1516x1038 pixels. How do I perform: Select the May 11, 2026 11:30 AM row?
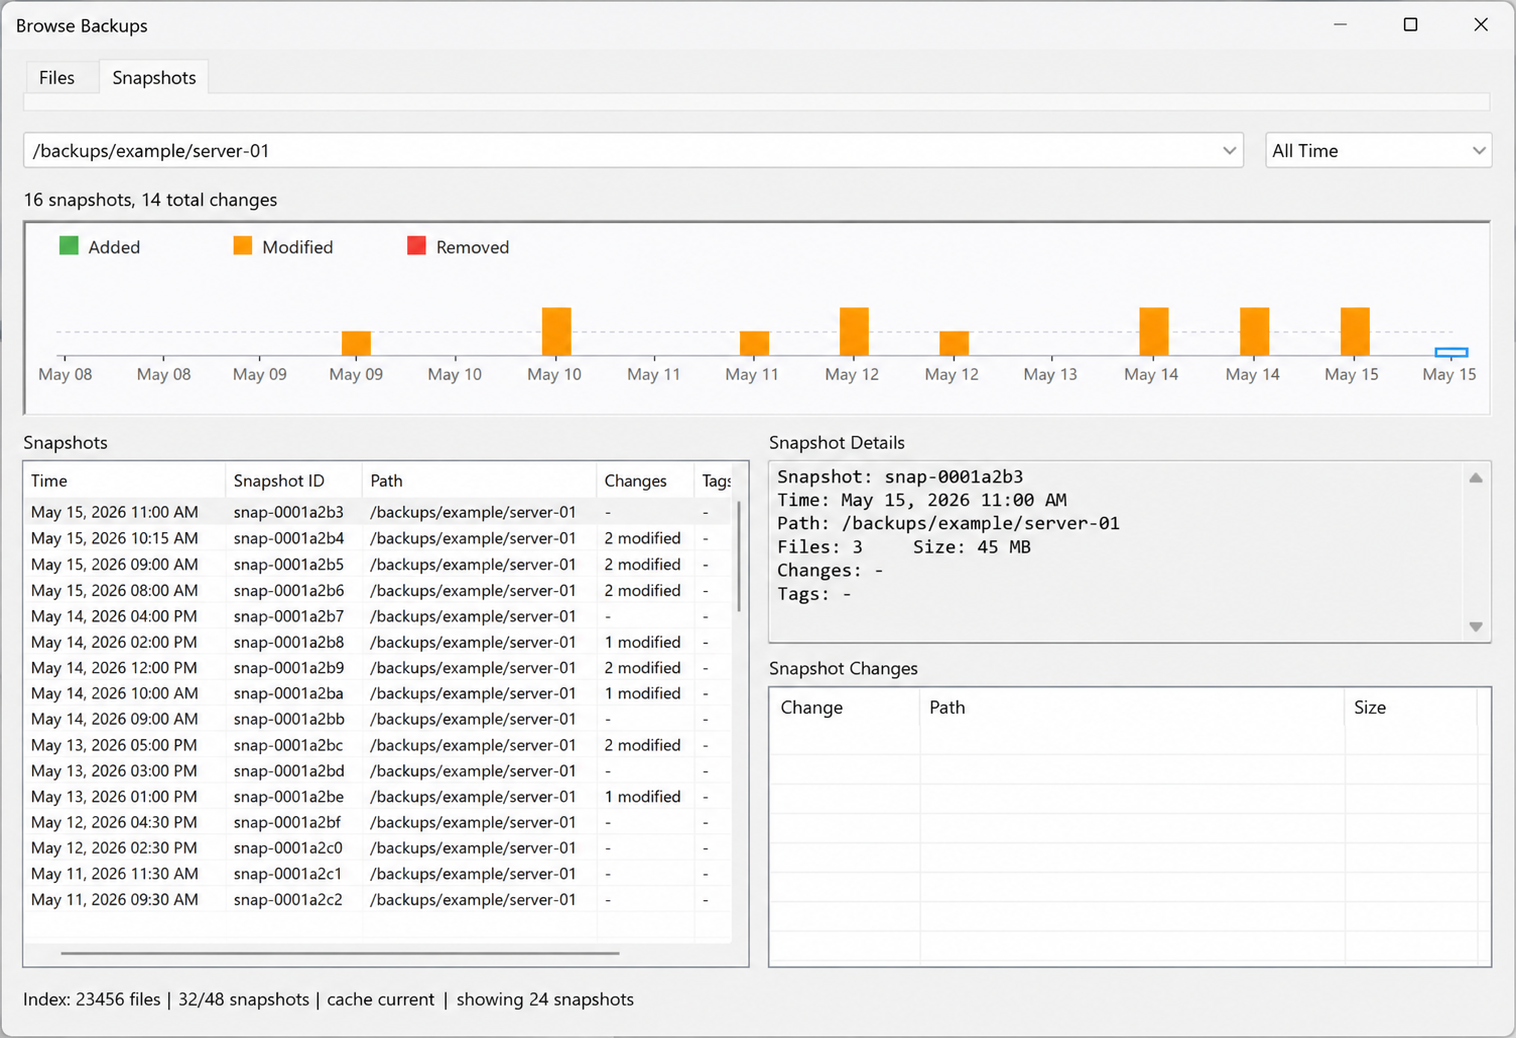378,873
